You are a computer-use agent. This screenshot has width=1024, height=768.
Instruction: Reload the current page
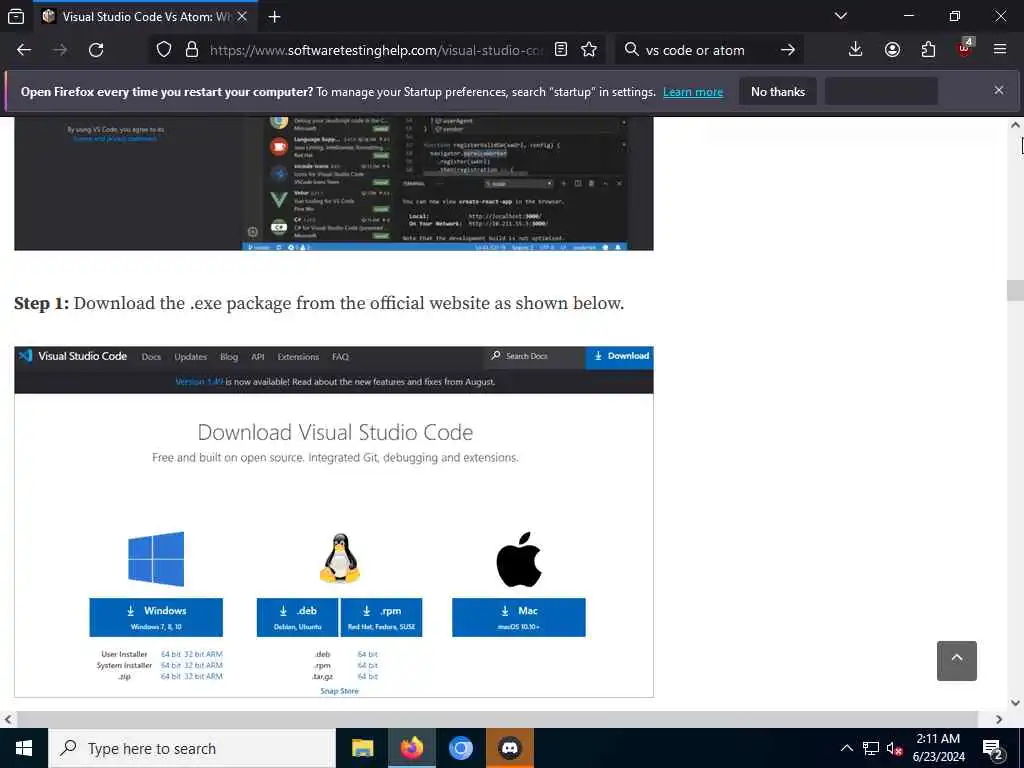pos(96,50)
